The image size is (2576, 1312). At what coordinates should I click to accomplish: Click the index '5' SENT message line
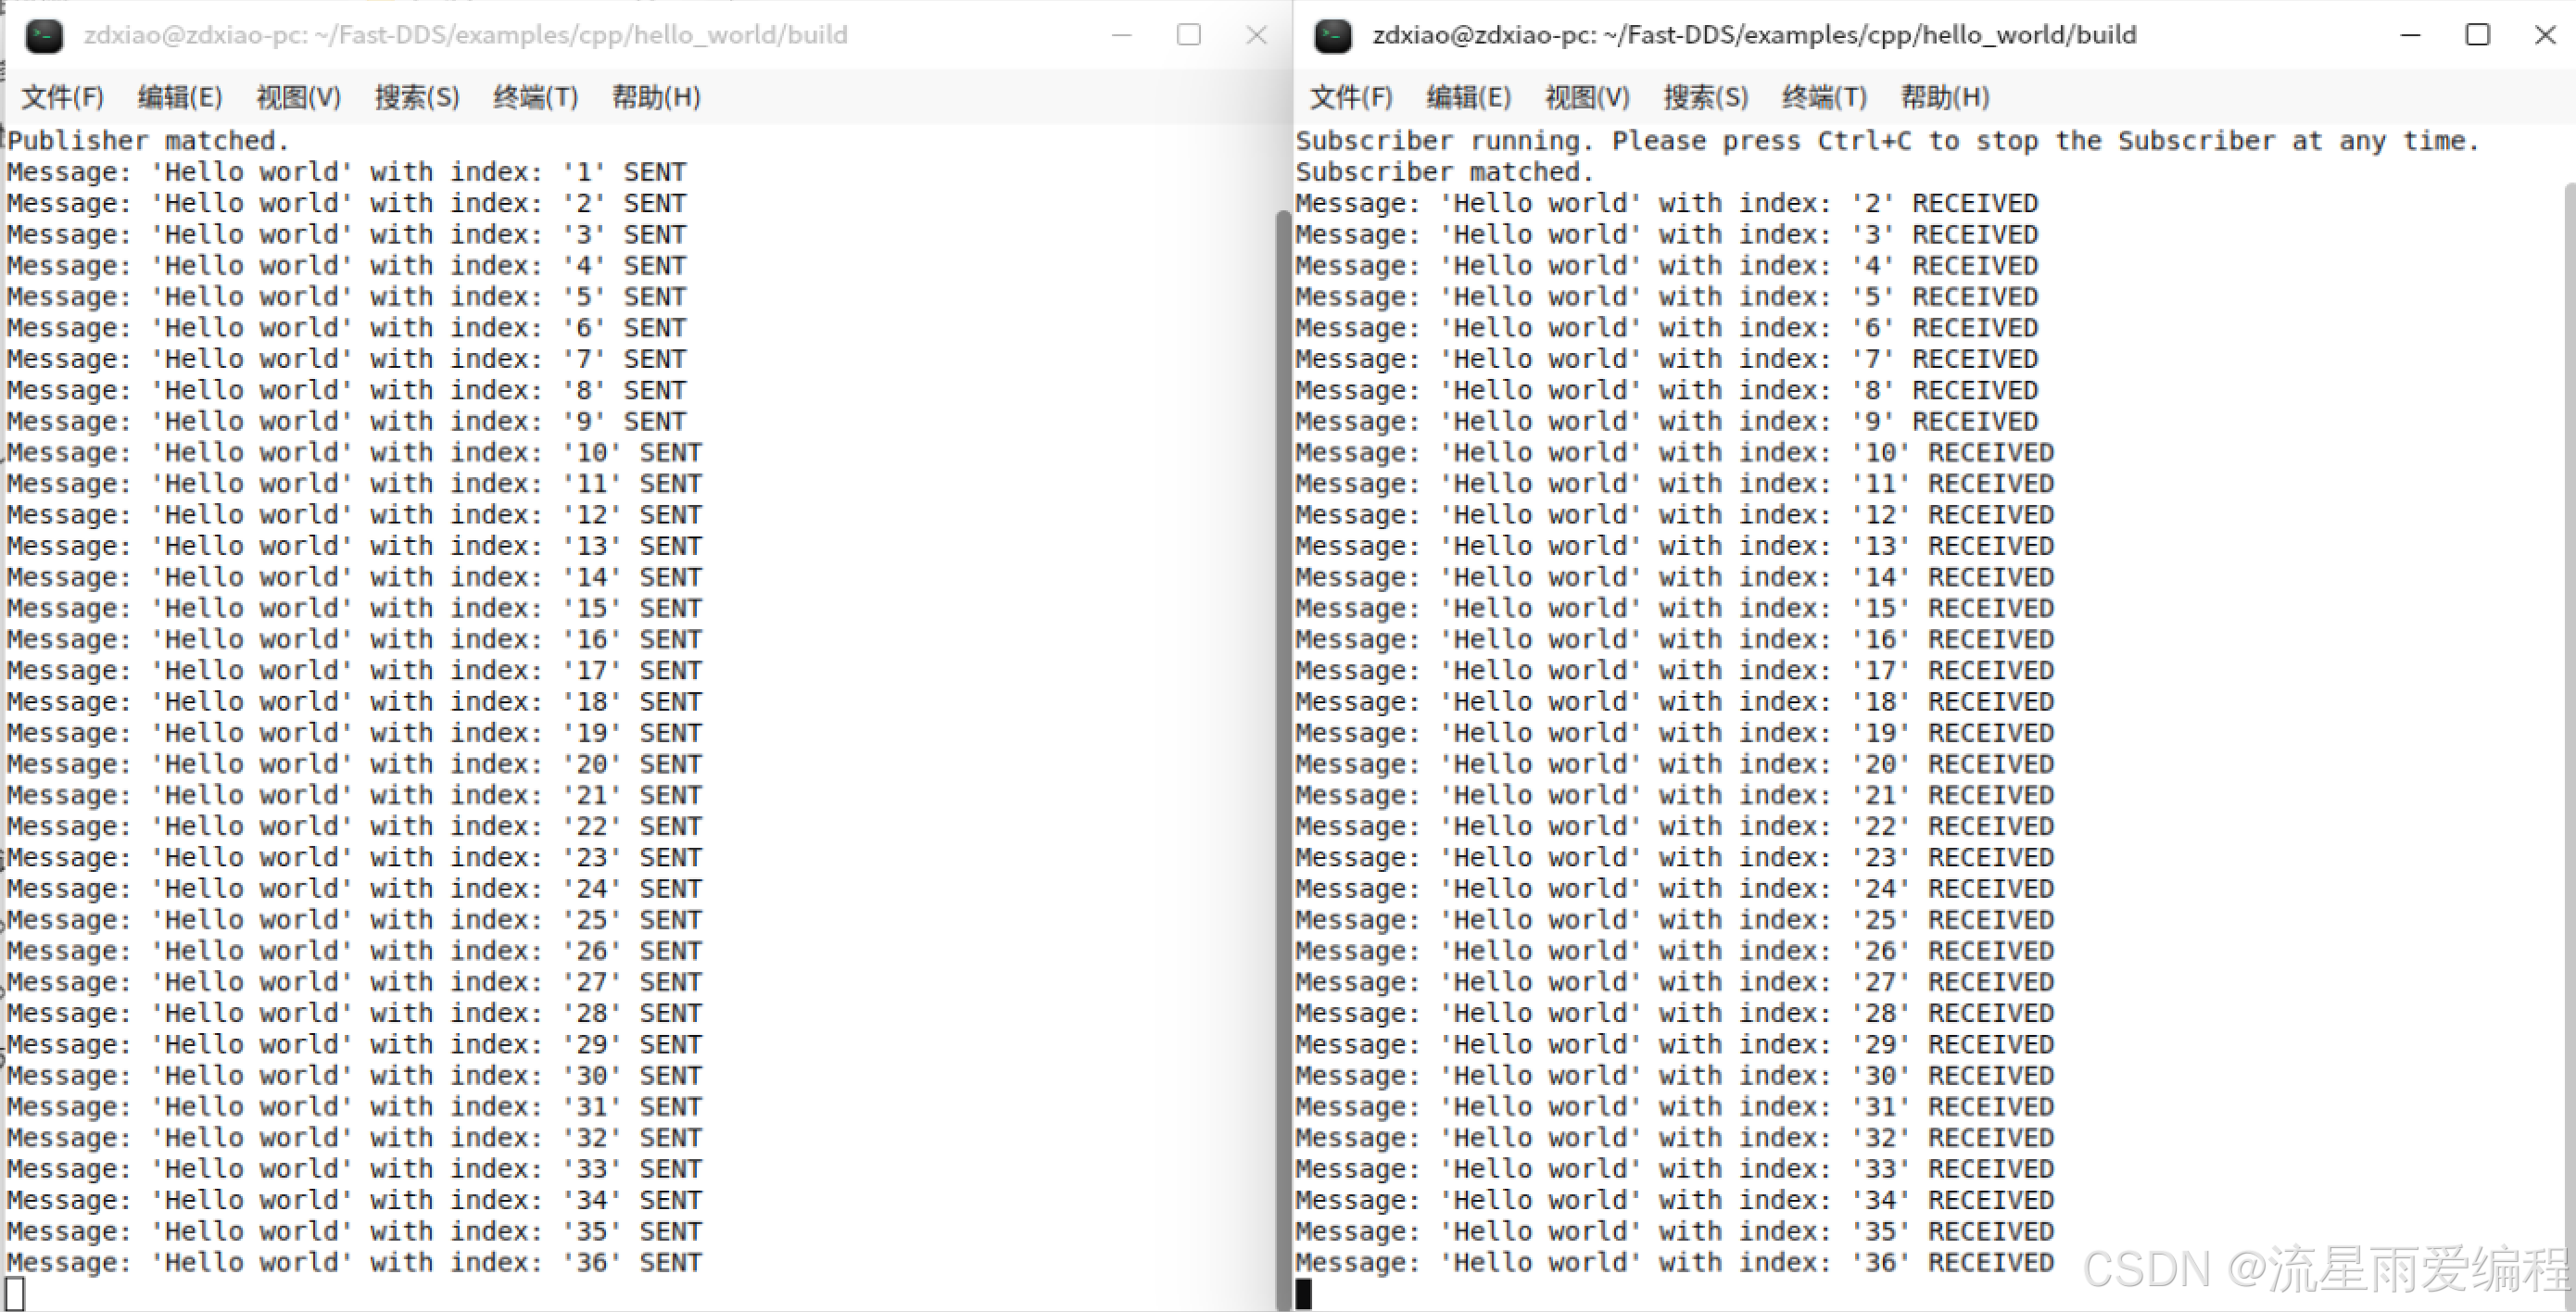click(x=347, y=297)
